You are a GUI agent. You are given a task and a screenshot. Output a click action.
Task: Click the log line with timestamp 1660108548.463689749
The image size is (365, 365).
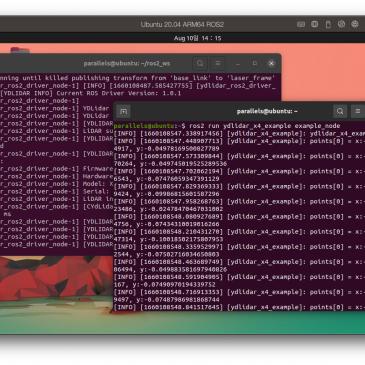pos(239,262)
